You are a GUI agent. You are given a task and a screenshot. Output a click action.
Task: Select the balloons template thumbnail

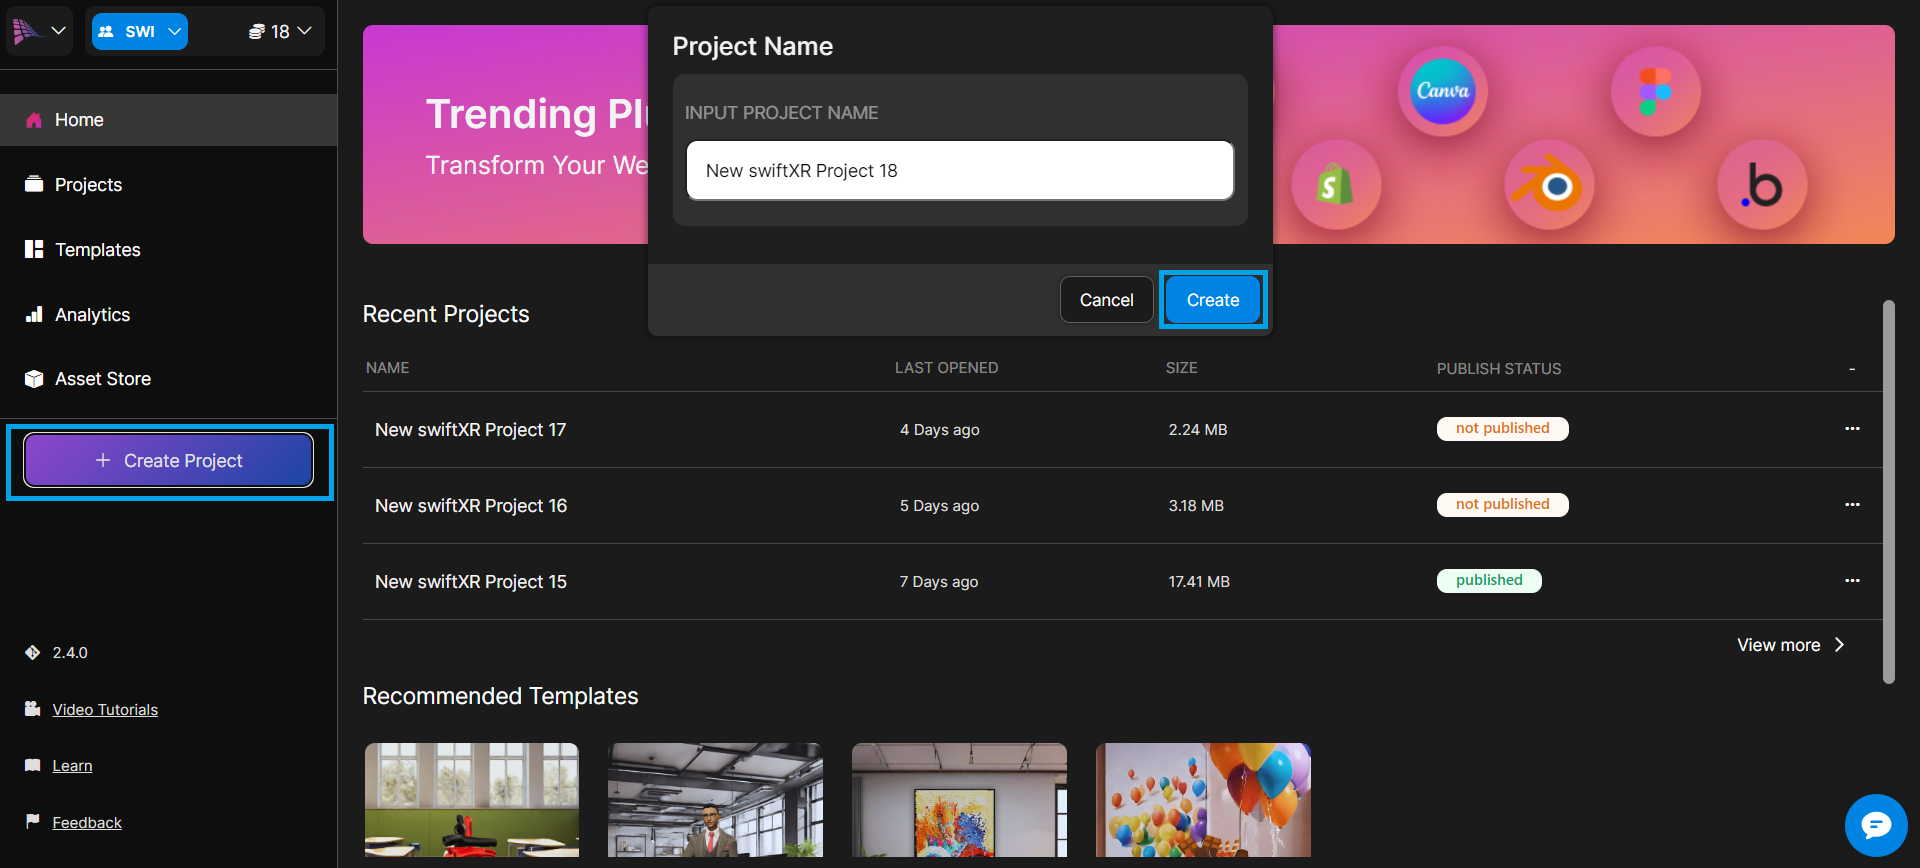pyautogui.click(x=1203, y=799)
